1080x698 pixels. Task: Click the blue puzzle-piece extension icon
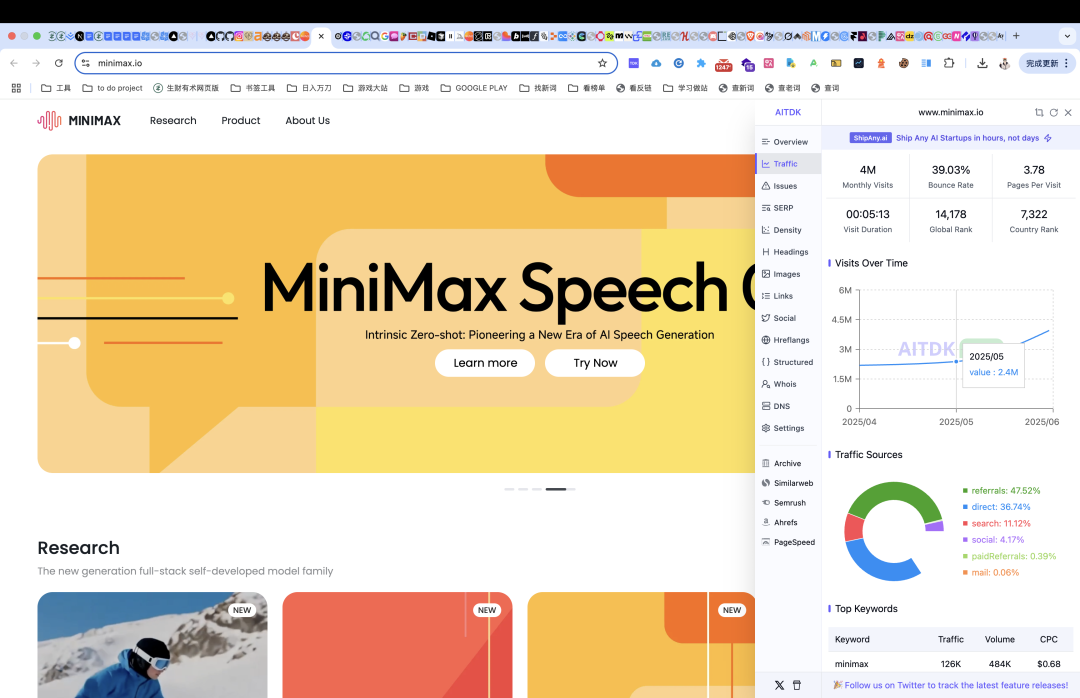point(700,63)
